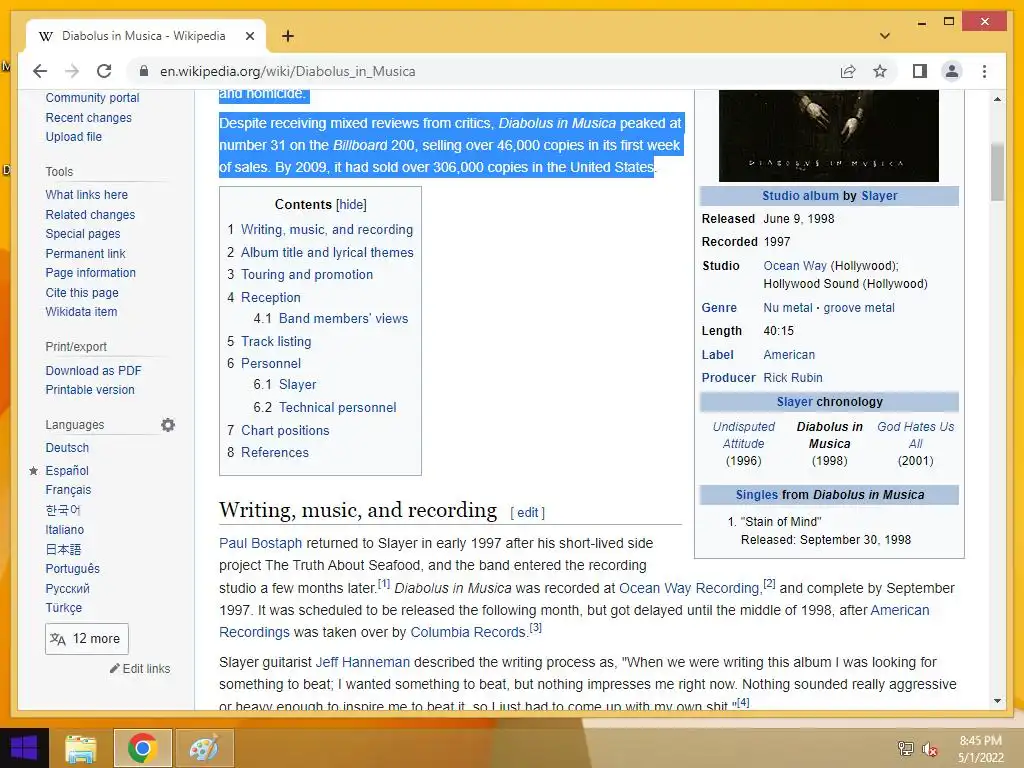View site information via the lock icon

(x=144, y=71)
